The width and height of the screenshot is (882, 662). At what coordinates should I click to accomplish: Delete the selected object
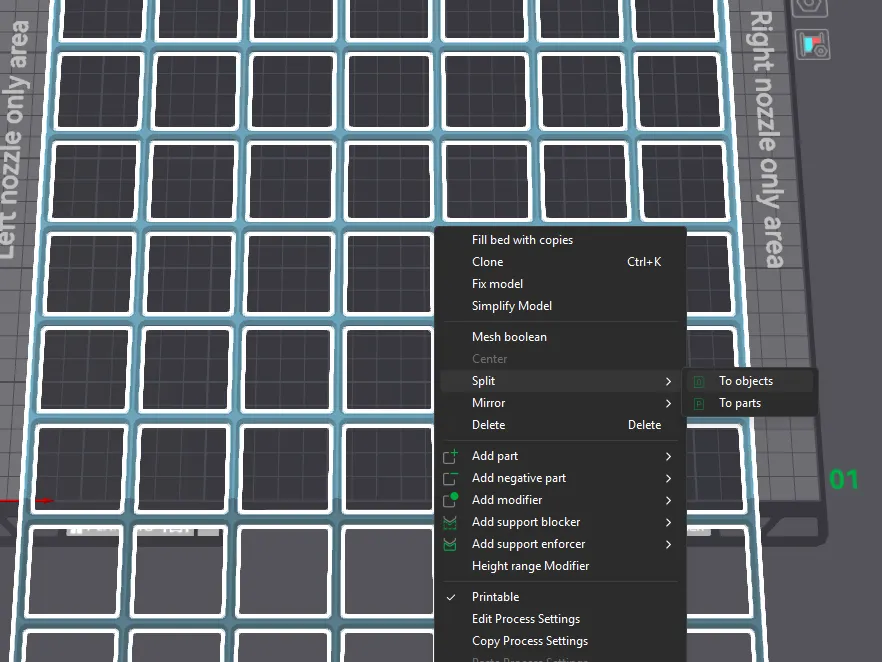click(x=560, y=425)
